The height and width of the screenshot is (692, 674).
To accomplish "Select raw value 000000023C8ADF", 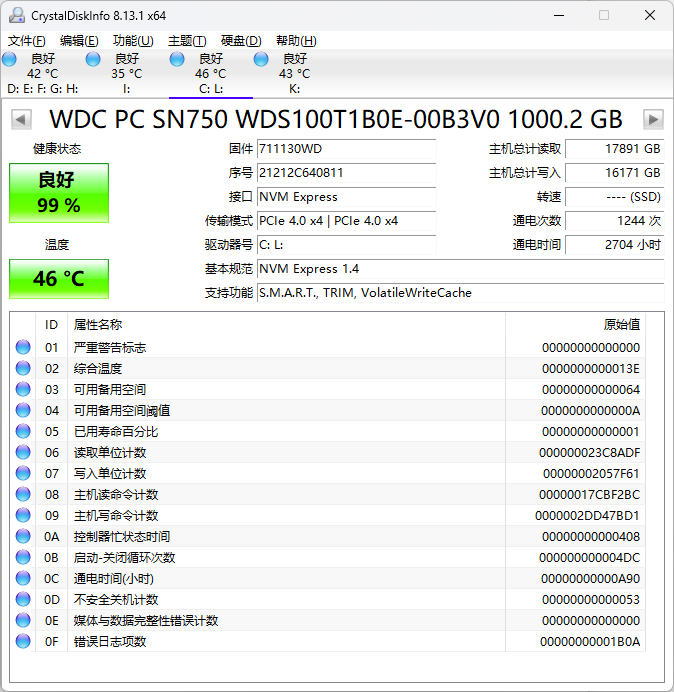I will pos(589,453).
